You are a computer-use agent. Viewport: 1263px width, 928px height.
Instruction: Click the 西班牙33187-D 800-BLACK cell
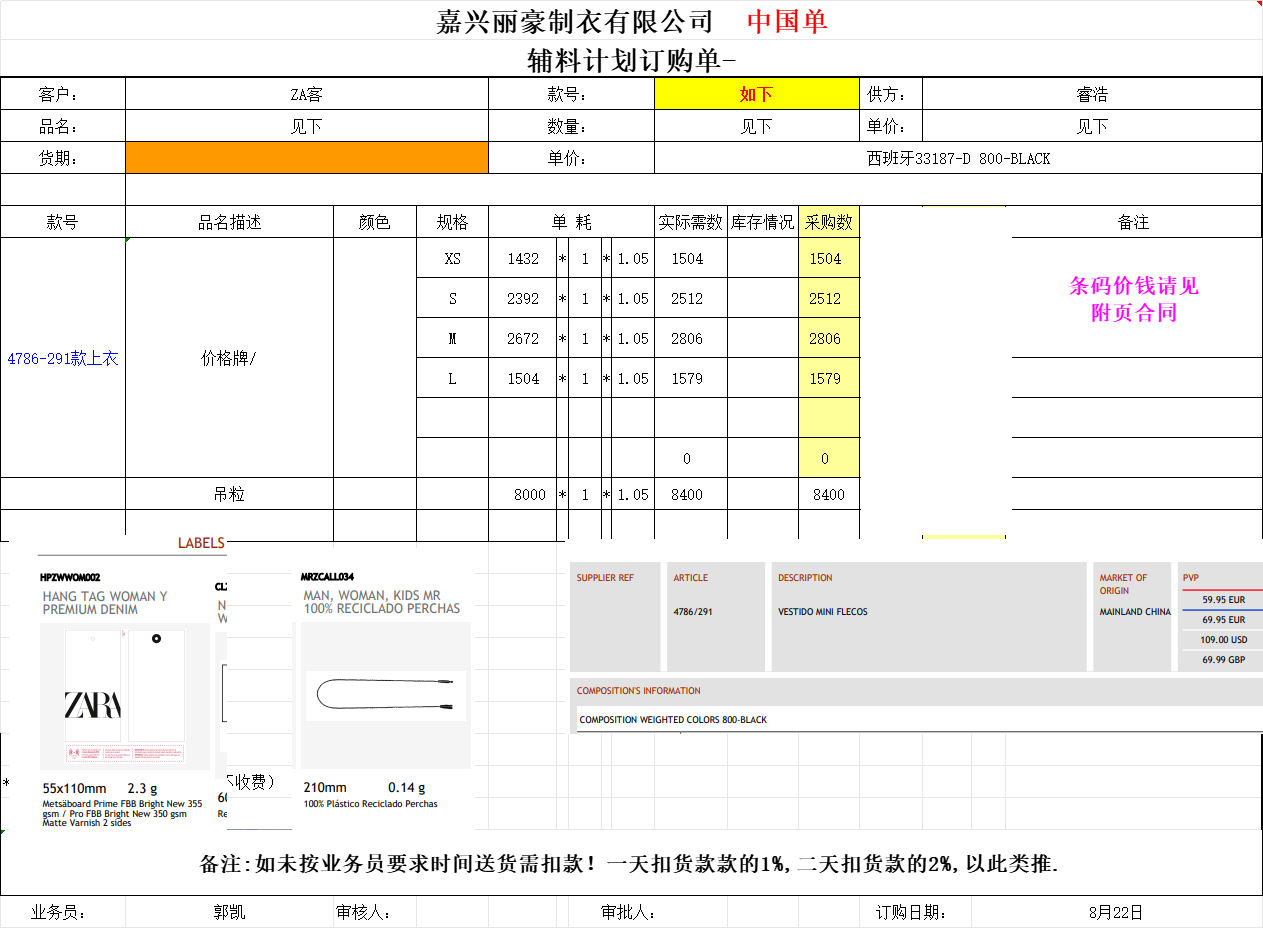[957, 158]
